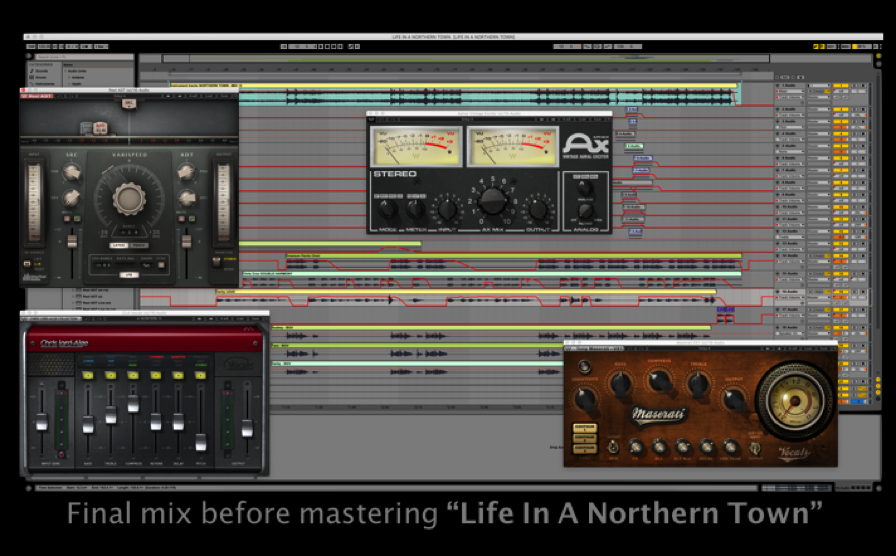This screenshot has height=556, width=896.
Task: Toggle the yellow Compress button in CLA Vocals
Action: (x=133, y=375)
